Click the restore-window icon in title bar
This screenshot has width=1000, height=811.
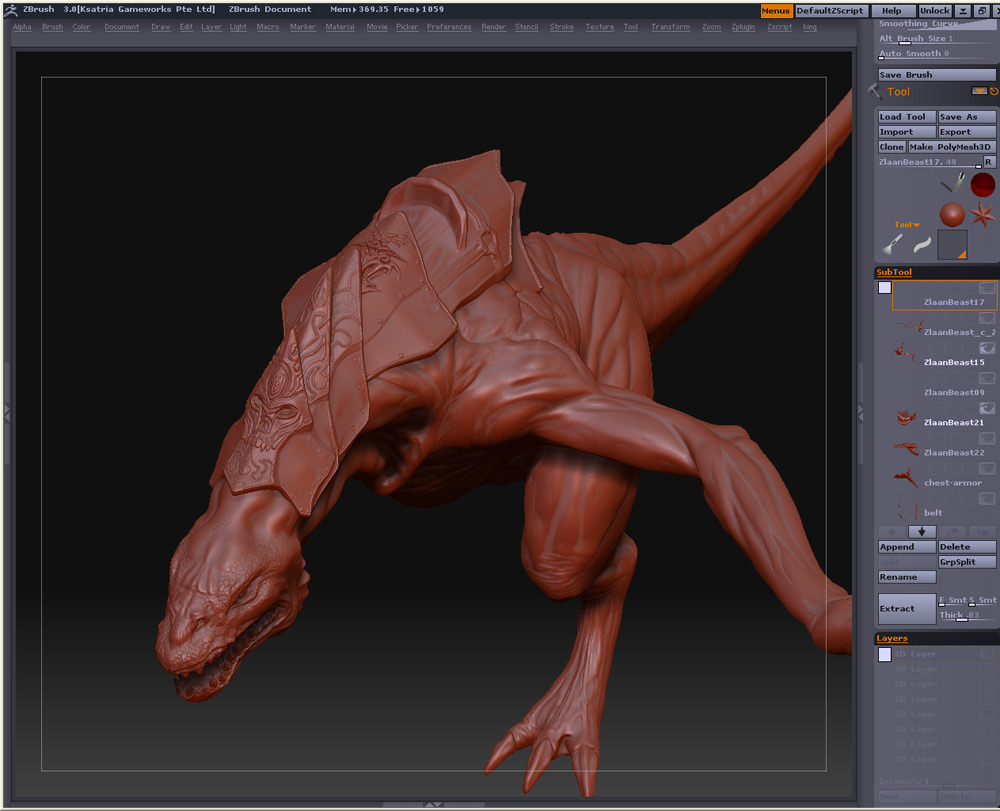point(982,10)
